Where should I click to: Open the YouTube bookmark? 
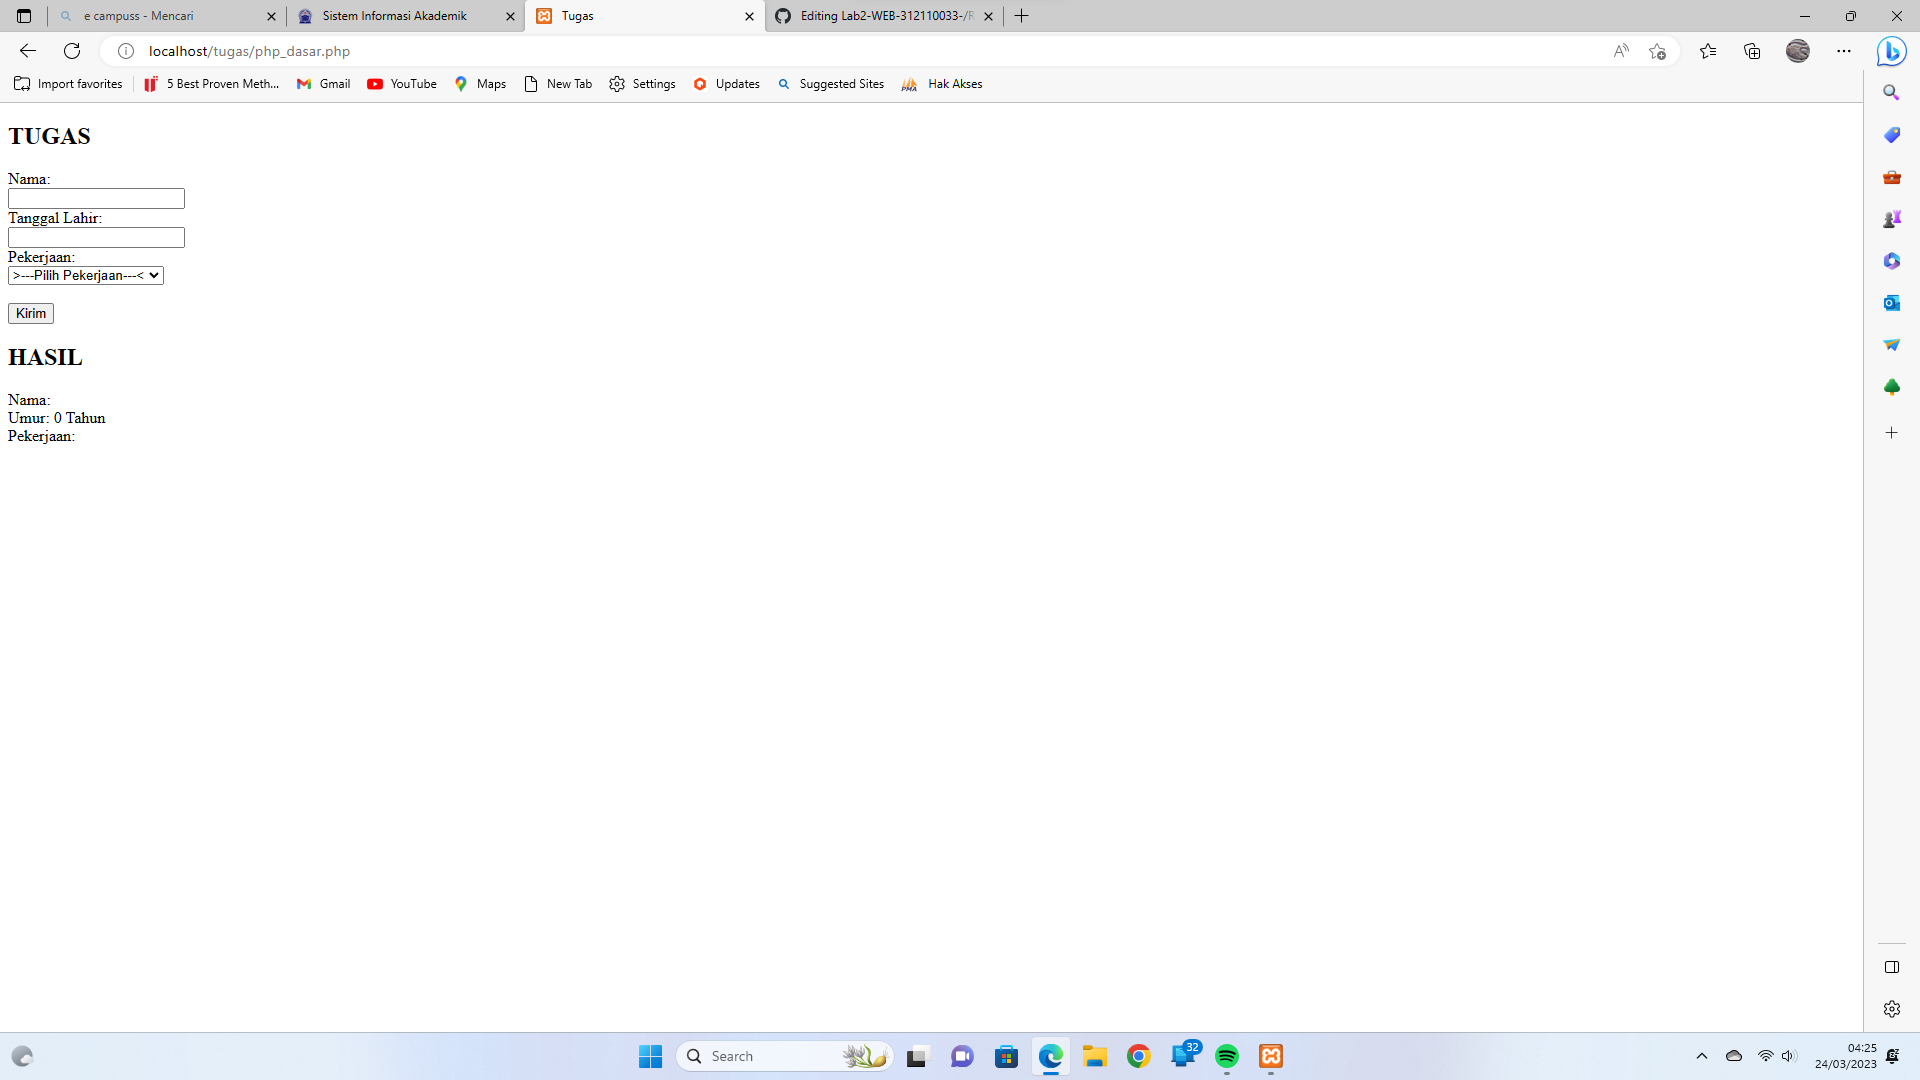pyautogui.click(x=402, y=84)
